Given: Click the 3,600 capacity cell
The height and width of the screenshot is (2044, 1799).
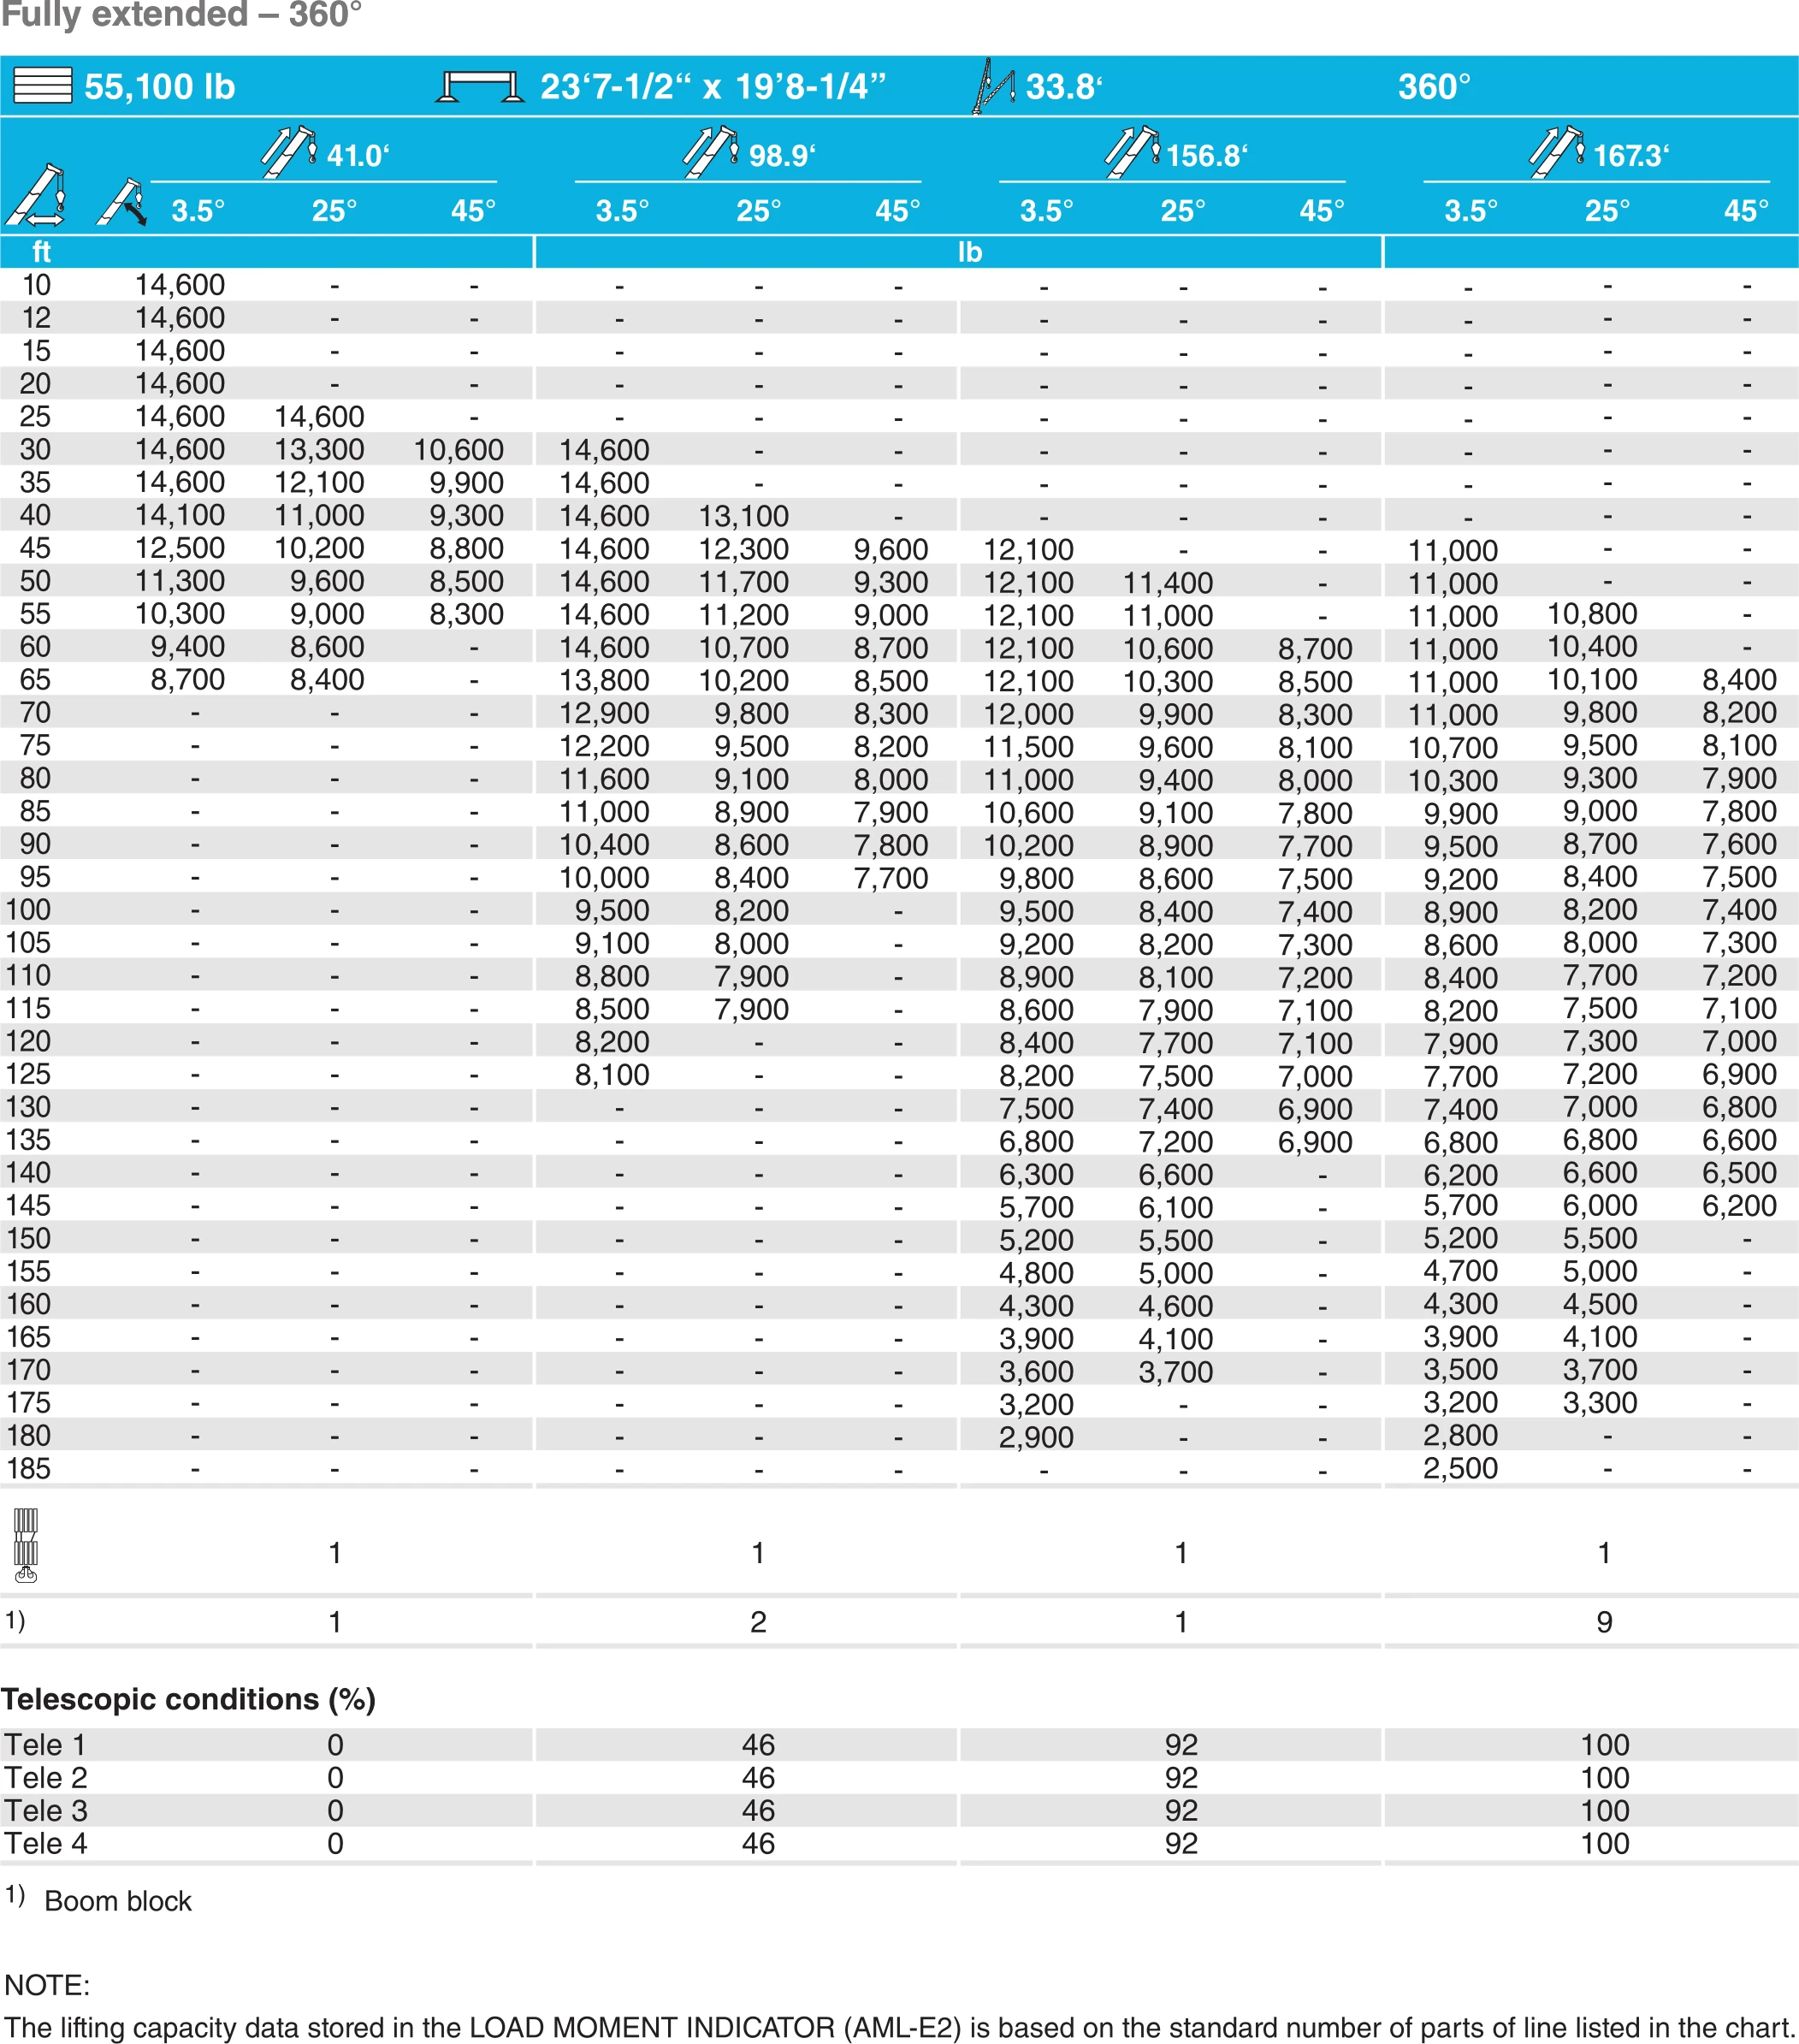Looking at the screenshot, I should click(x=1036, y=1371).
